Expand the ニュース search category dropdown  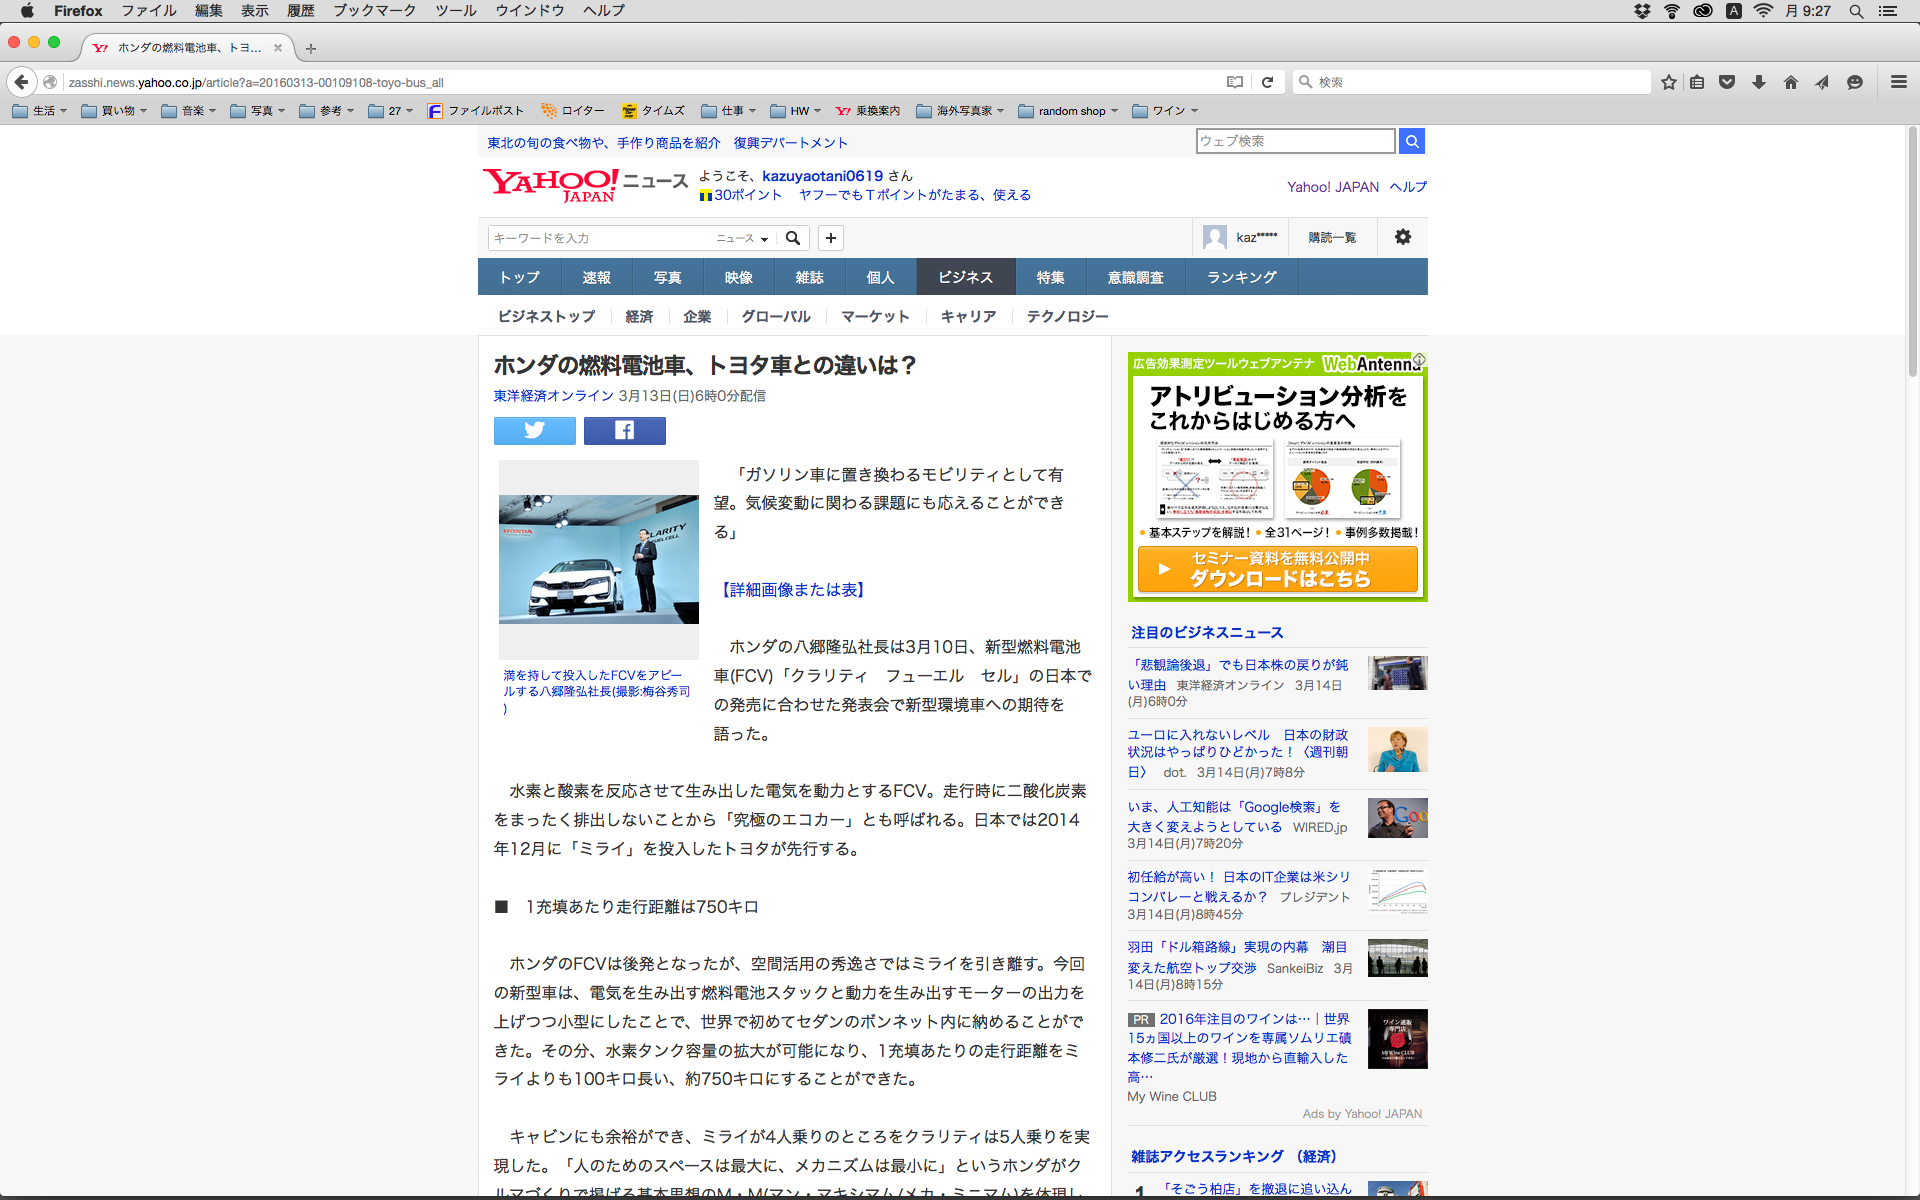742,238
